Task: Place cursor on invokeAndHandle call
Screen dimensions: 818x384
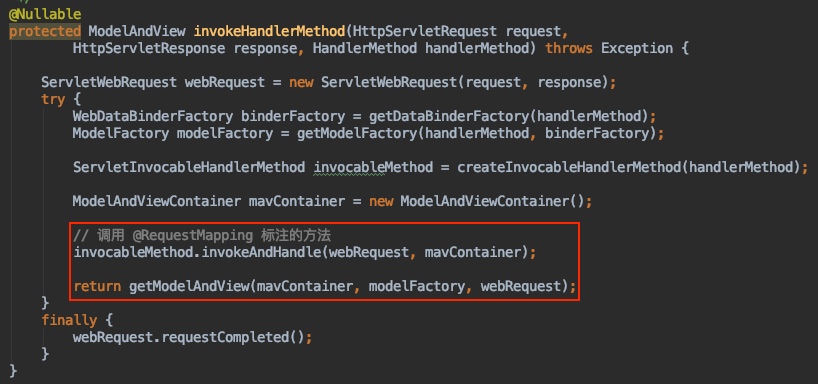Action: pyautogui.click(x=261, y=253)
